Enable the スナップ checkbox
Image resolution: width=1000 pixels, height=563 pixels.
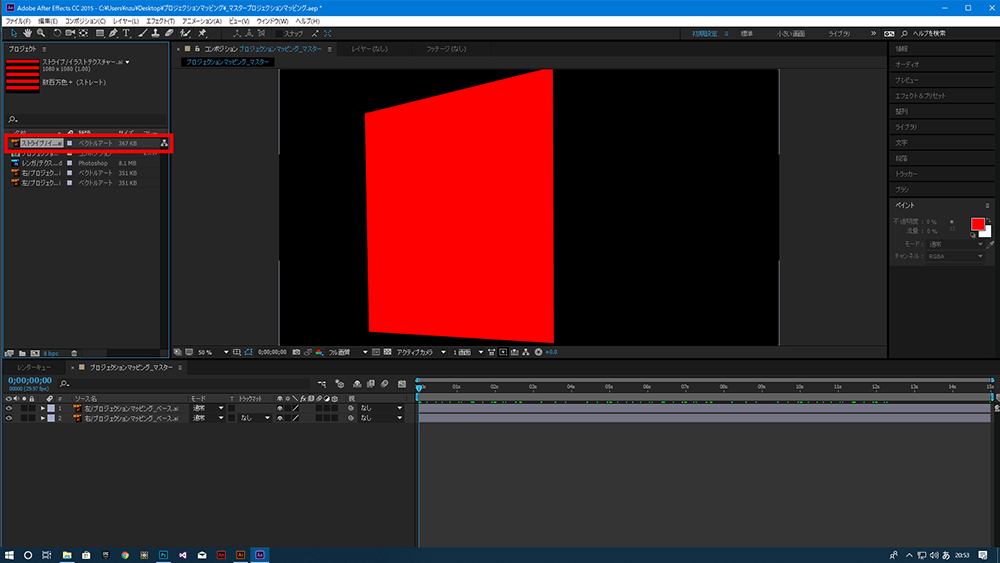[279, 33]
